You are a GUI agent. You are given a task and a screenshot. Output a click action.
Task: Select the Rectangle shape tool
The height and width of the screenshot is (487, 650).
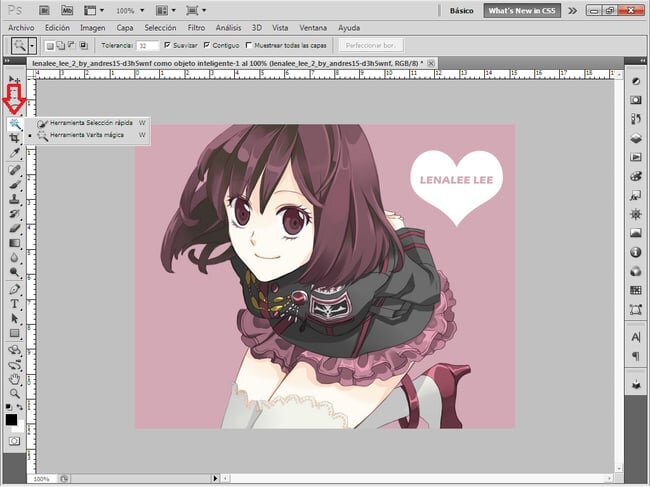[x=15, y=333]
